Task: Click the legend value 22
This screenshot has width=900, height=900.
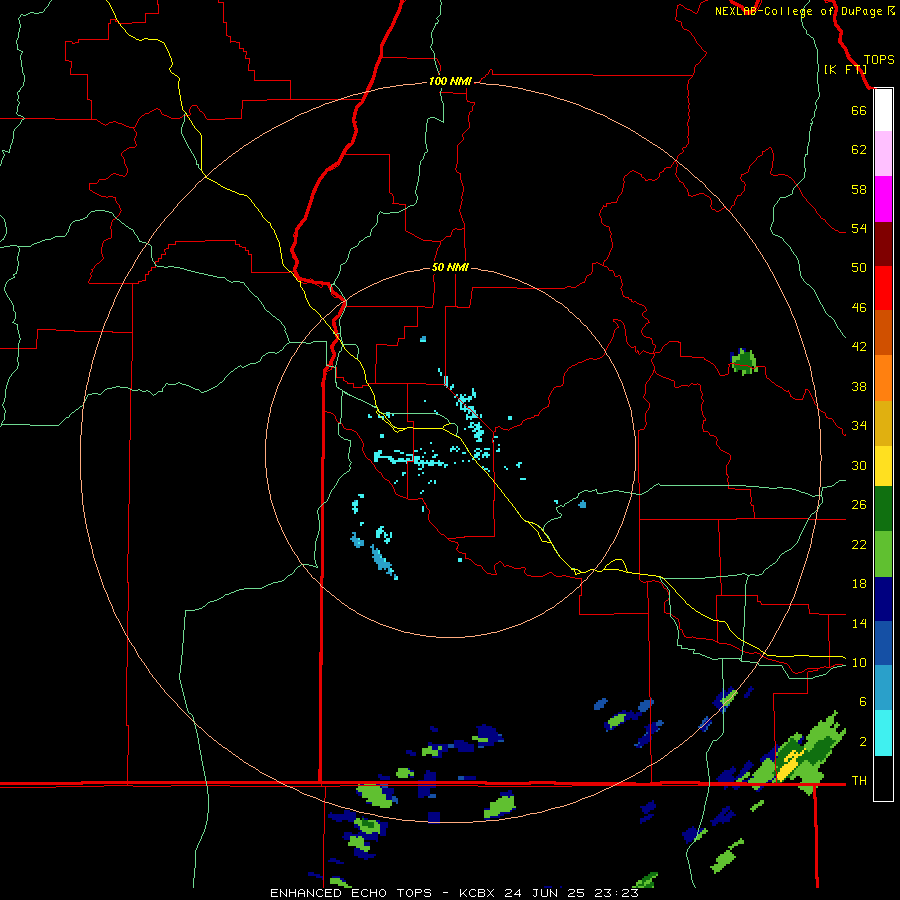Action: coord(859,544)
